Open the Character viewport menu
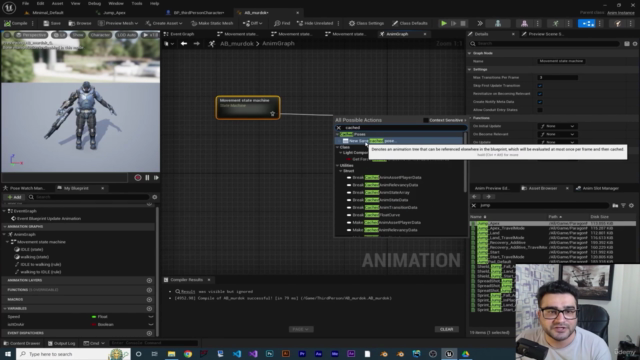The height and width of the screenshot is (360, 640). [100, 35]
